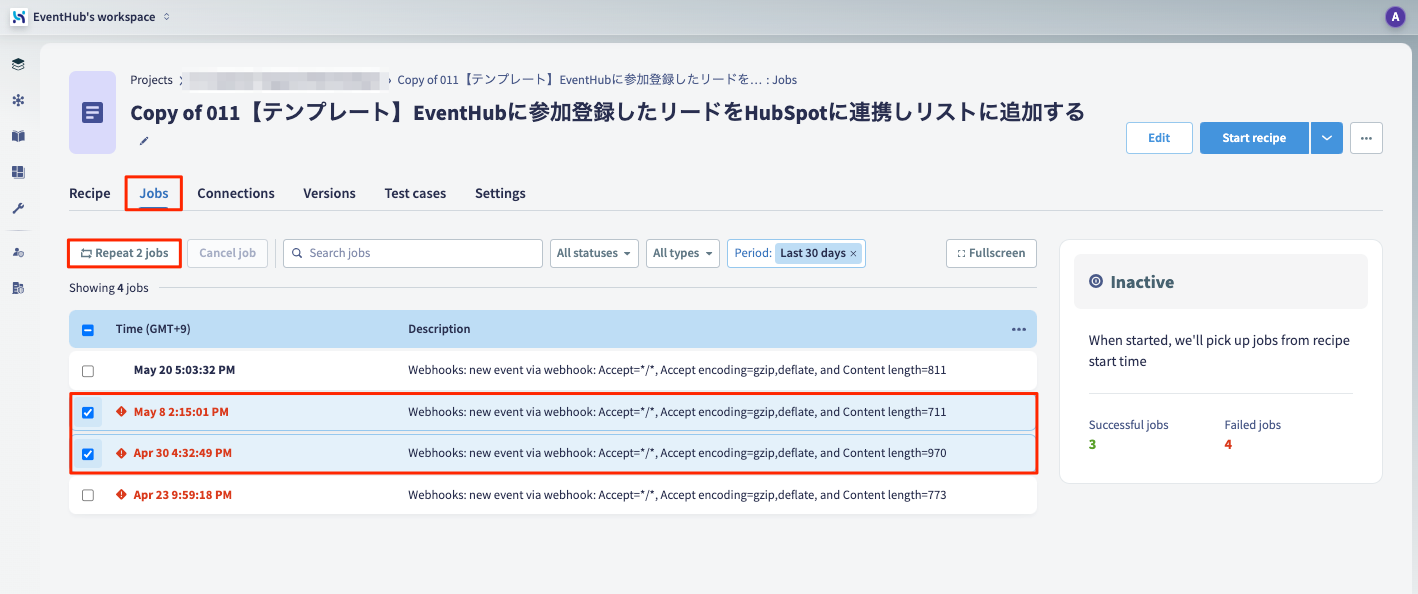Click the three-dot more options button near Start recipe

click(1366, 138)
